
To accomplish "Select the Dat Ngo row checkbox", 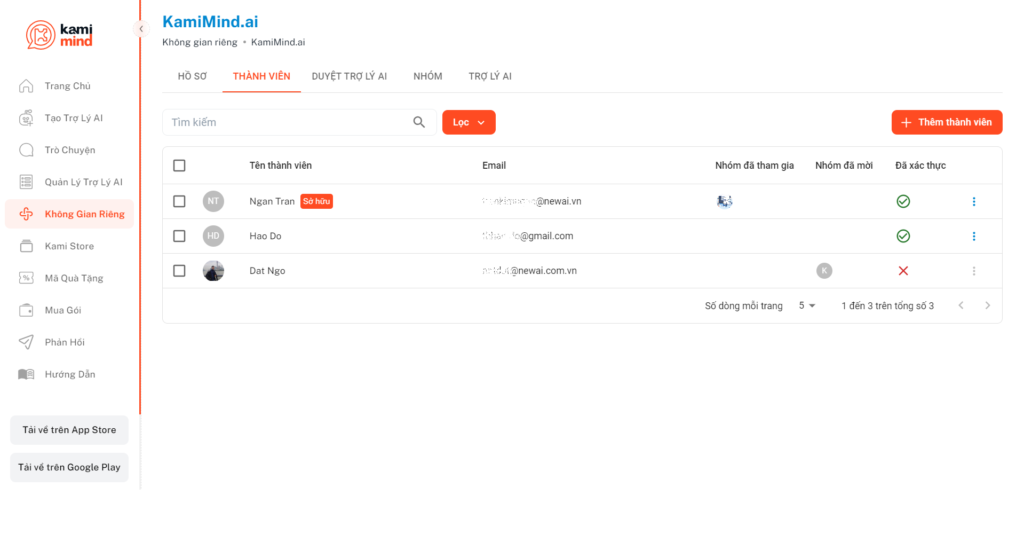I will 179,270.
